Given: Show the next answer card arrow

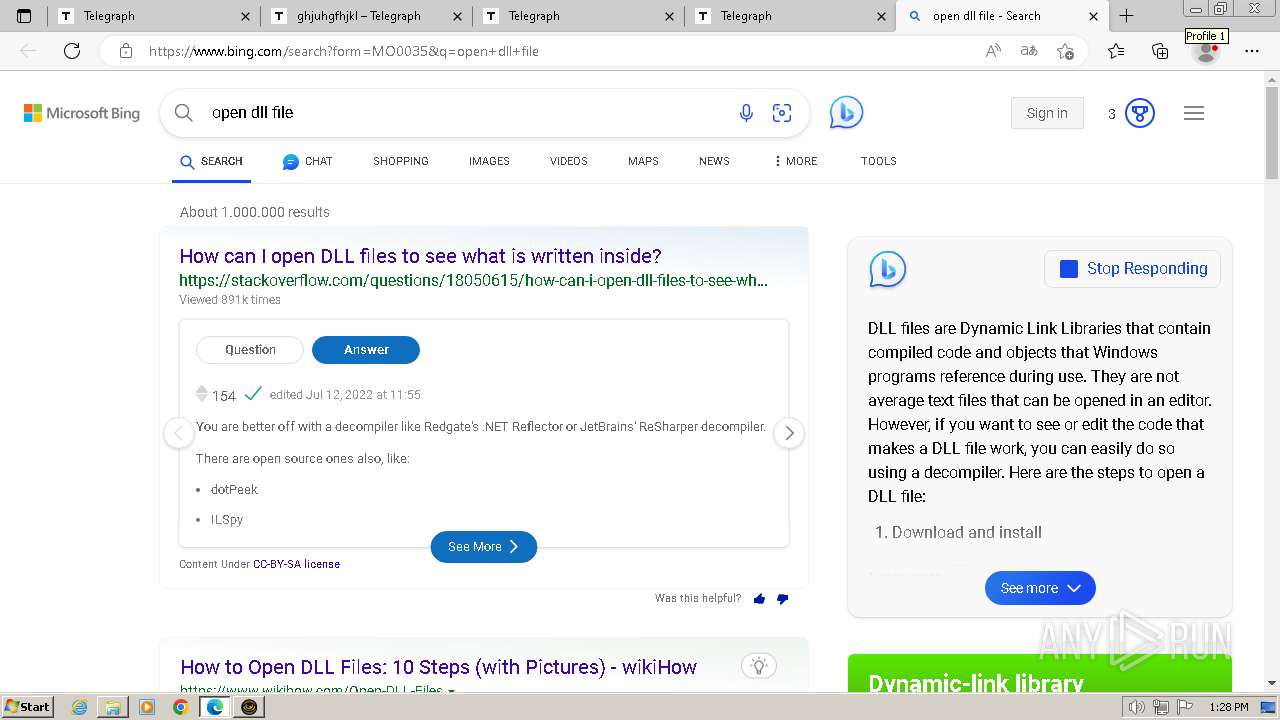Looking at the screenshot, I should tap(789, 433).
